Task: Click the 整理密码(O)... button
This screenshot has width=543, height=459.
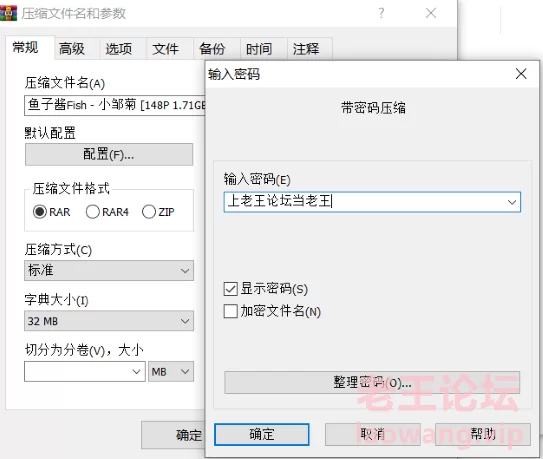Action: [x=372, y=382]
